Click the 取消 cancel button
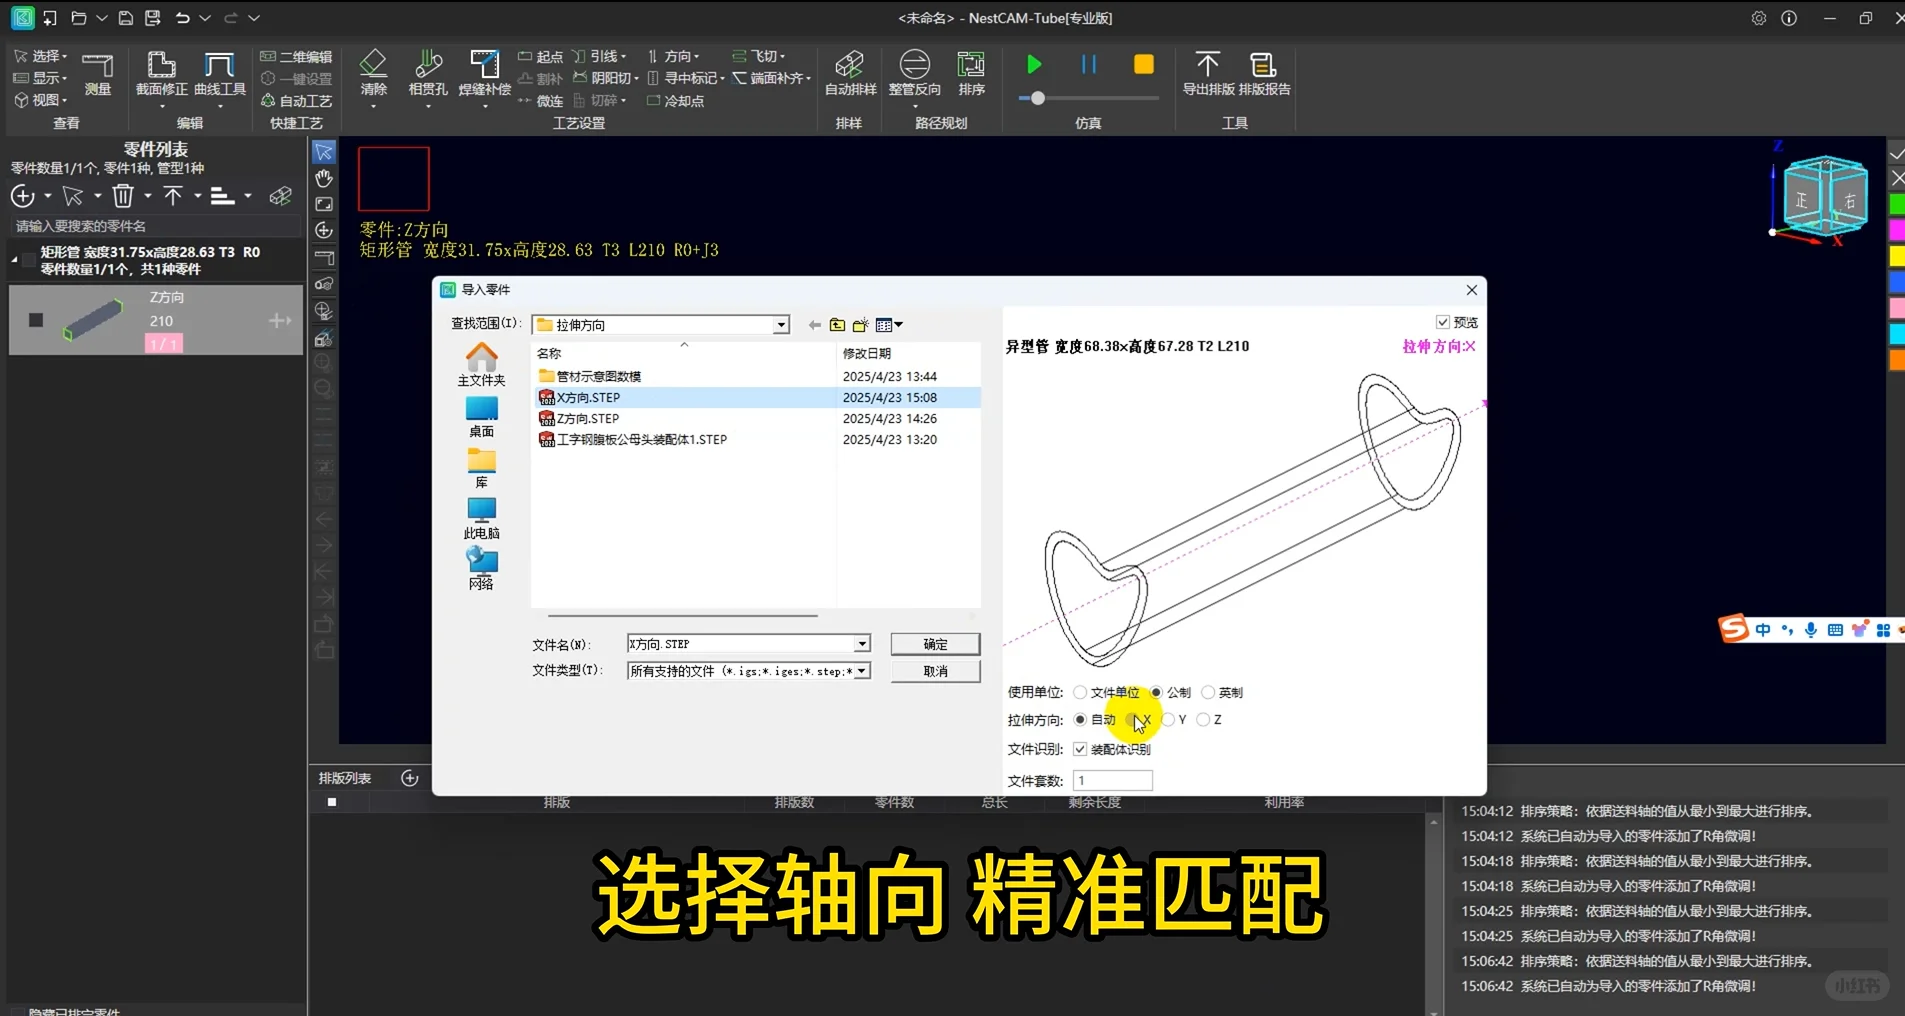 pos(934,670)
